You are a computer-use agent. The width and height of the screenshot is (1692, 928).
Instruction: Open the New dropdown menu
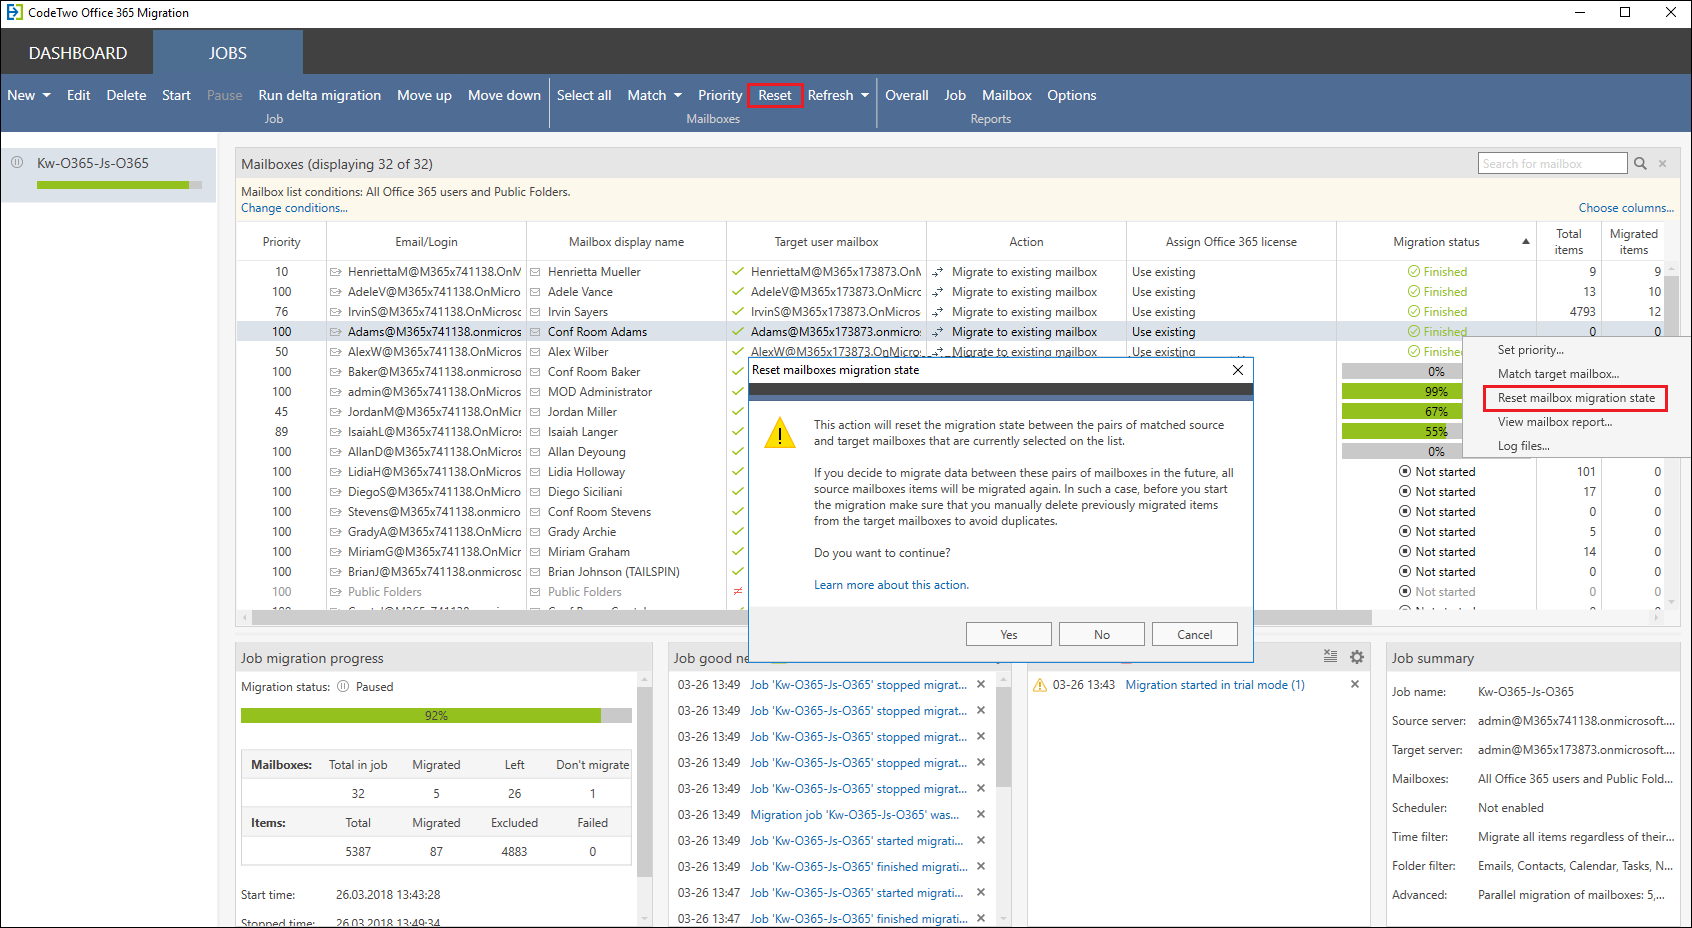(x=28, y=95)
